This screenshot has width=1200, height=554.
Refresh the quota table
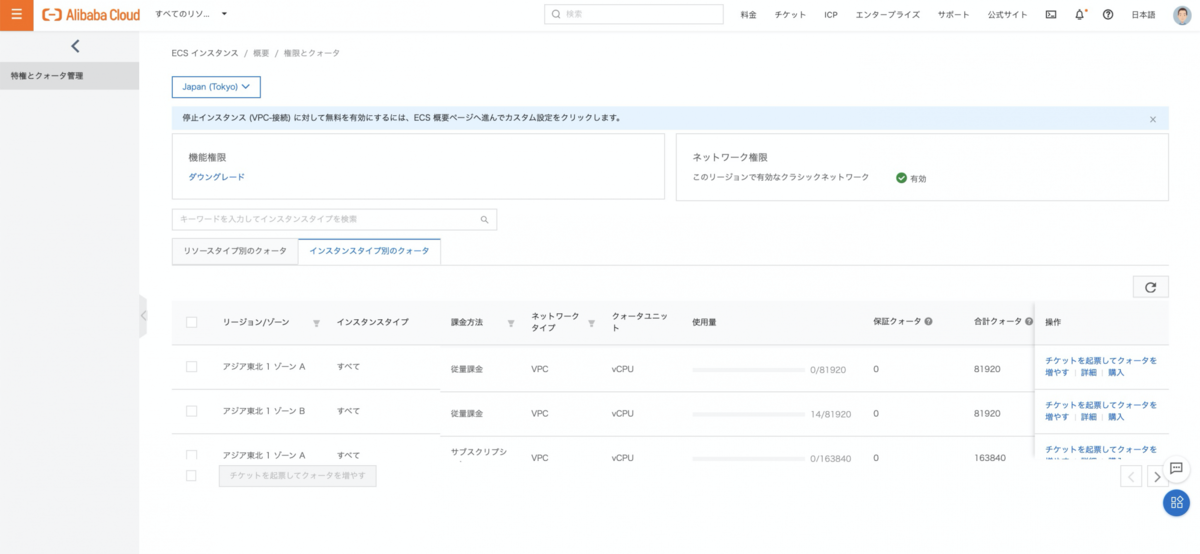(x=1150, y=287)
